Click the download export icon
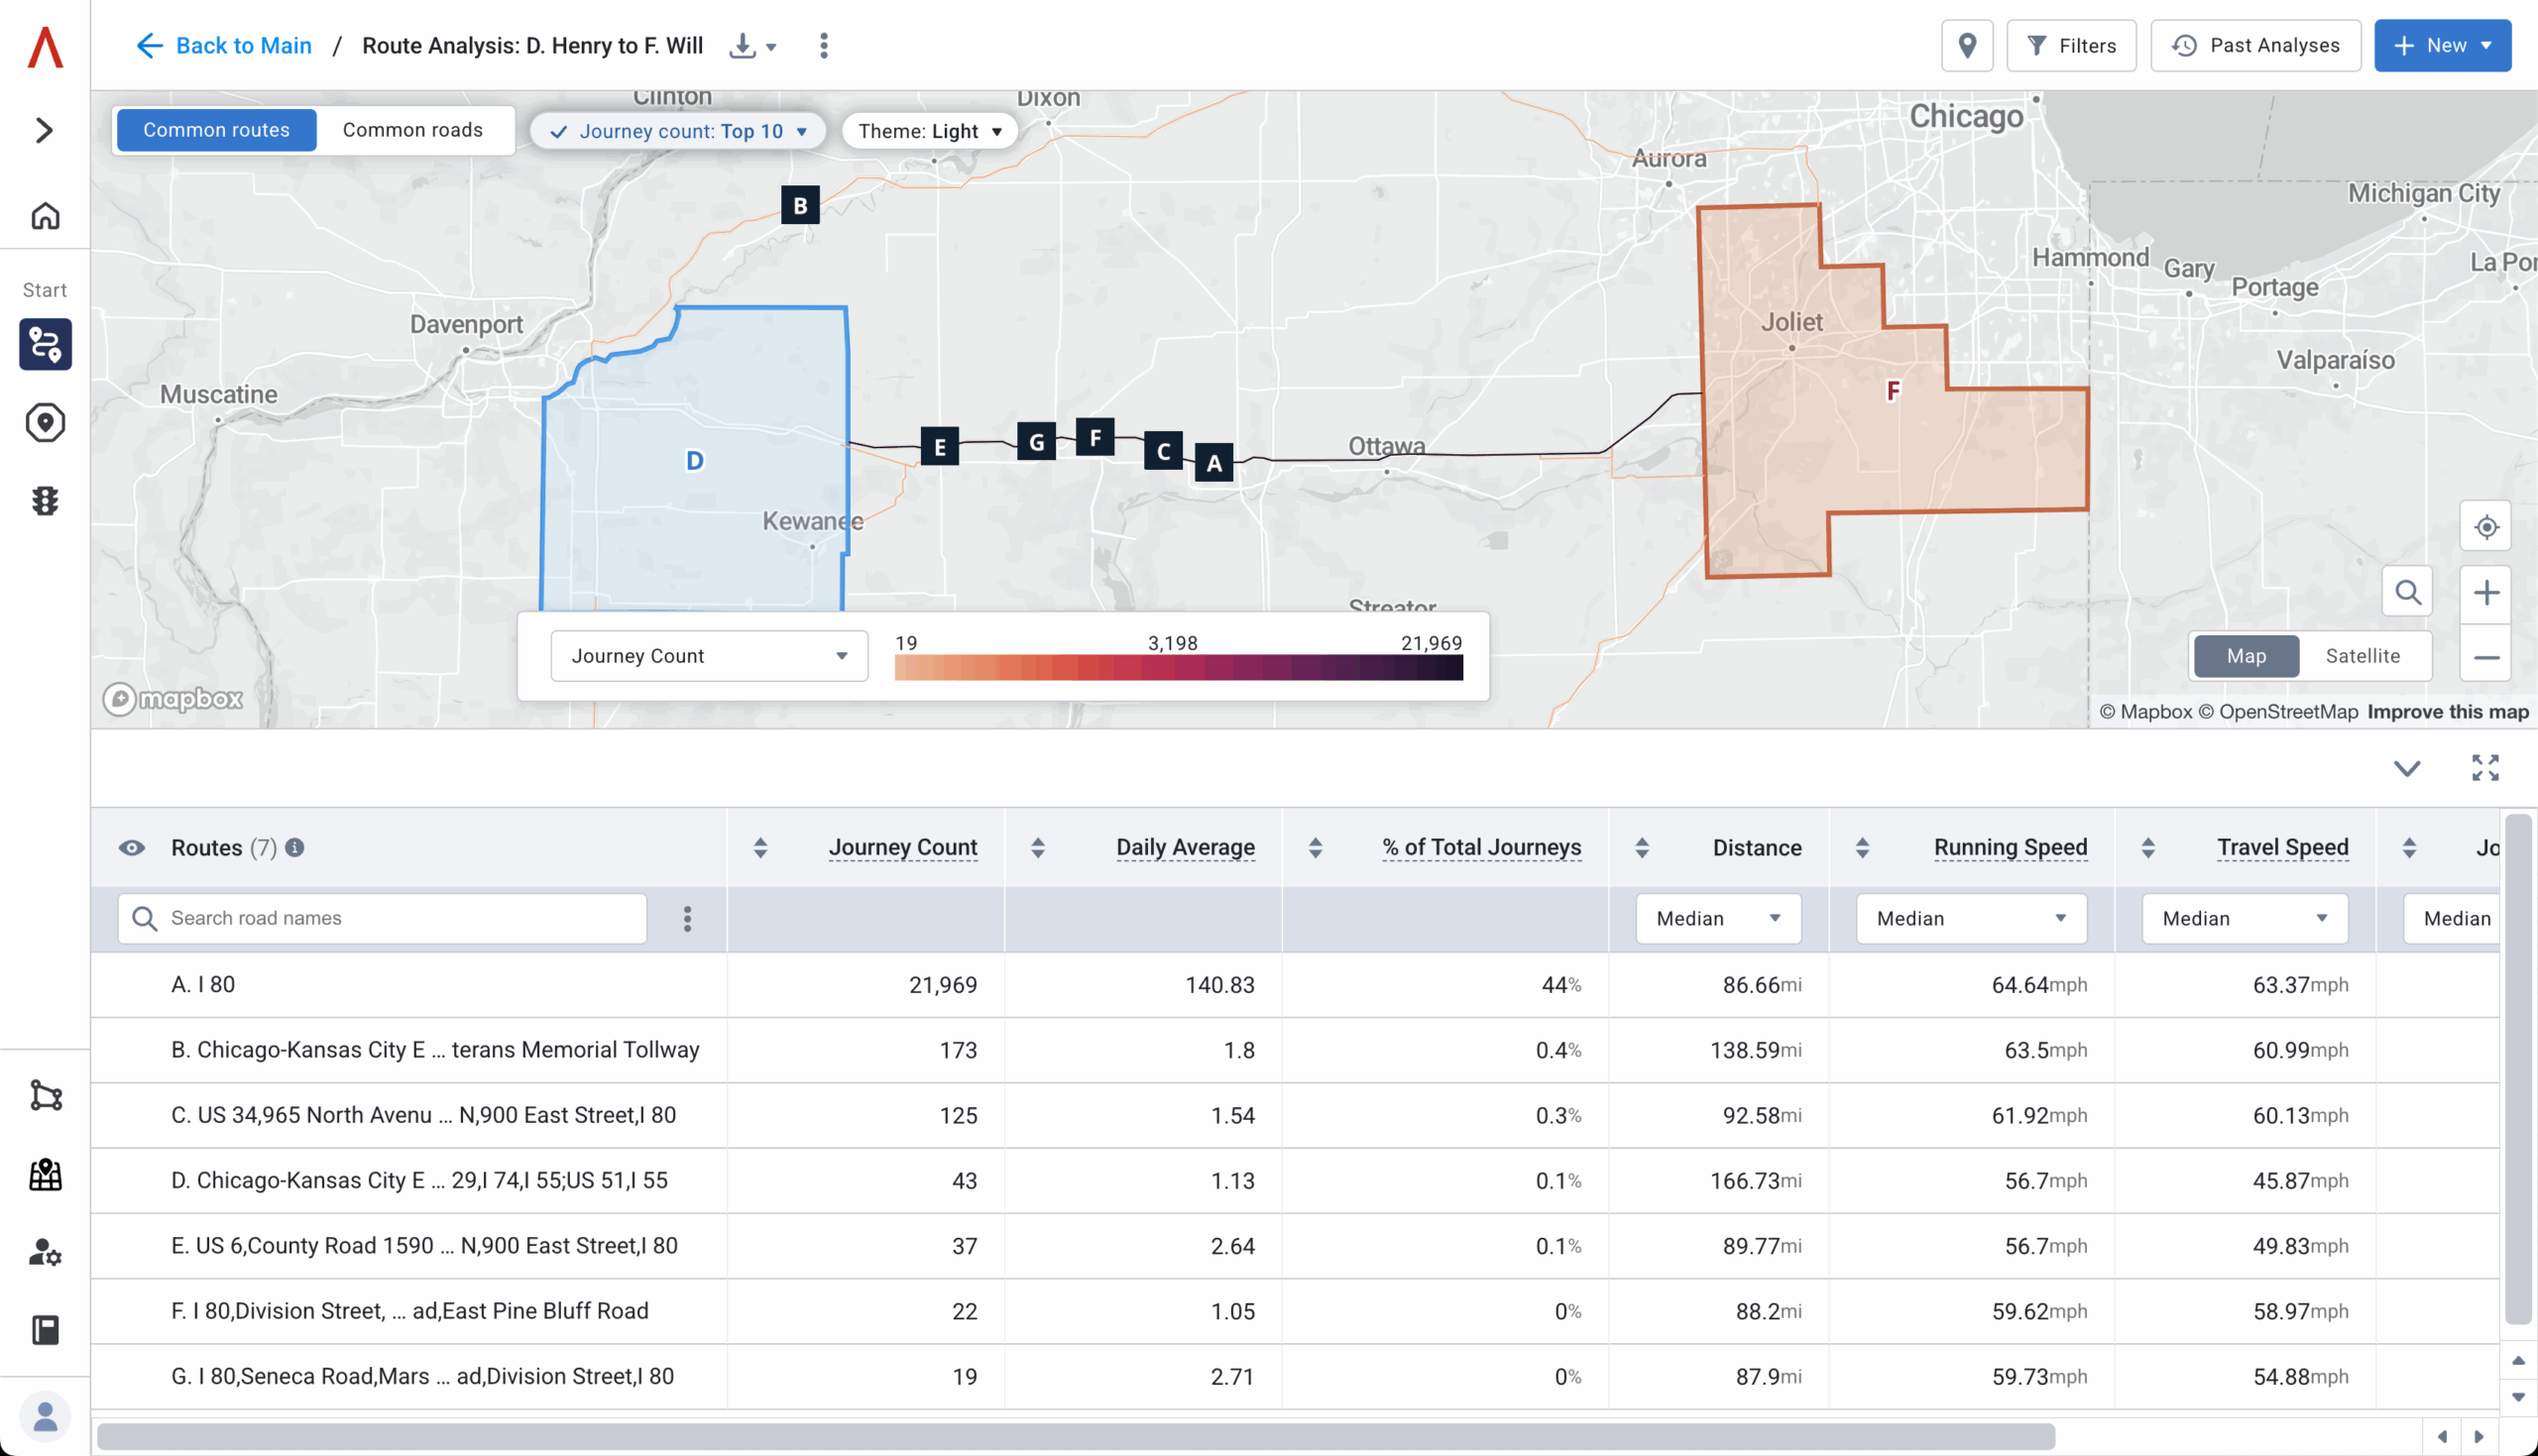 tap(742, 46)
